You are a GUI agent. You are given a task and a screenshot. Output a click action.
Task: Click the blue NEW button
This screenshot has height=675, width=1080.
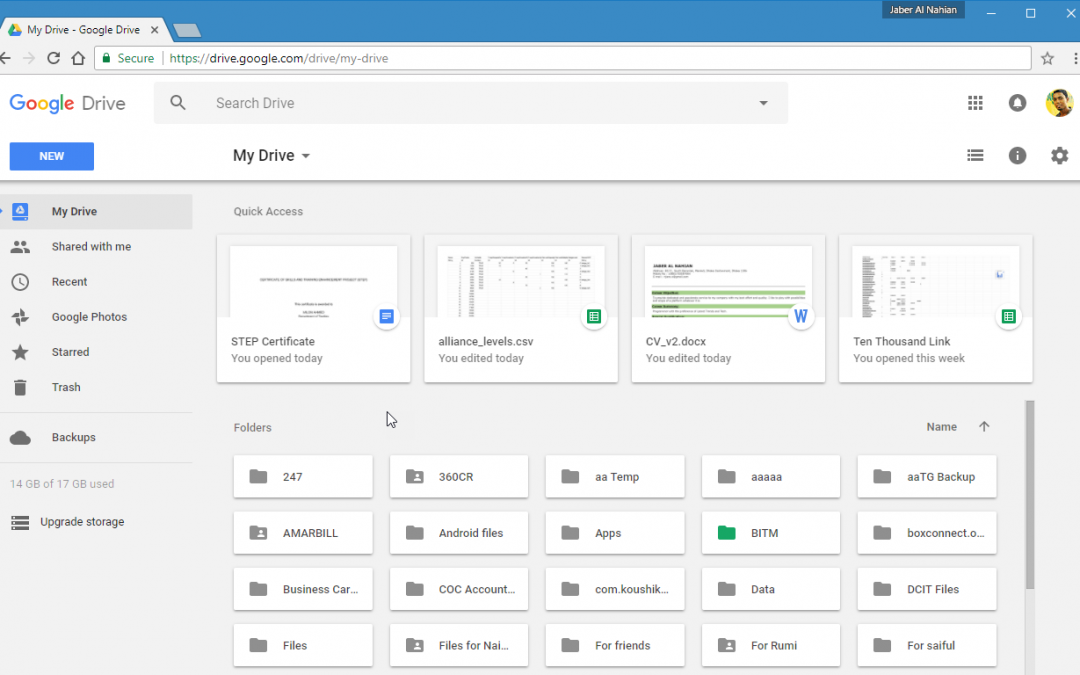[x=51, y=156]
